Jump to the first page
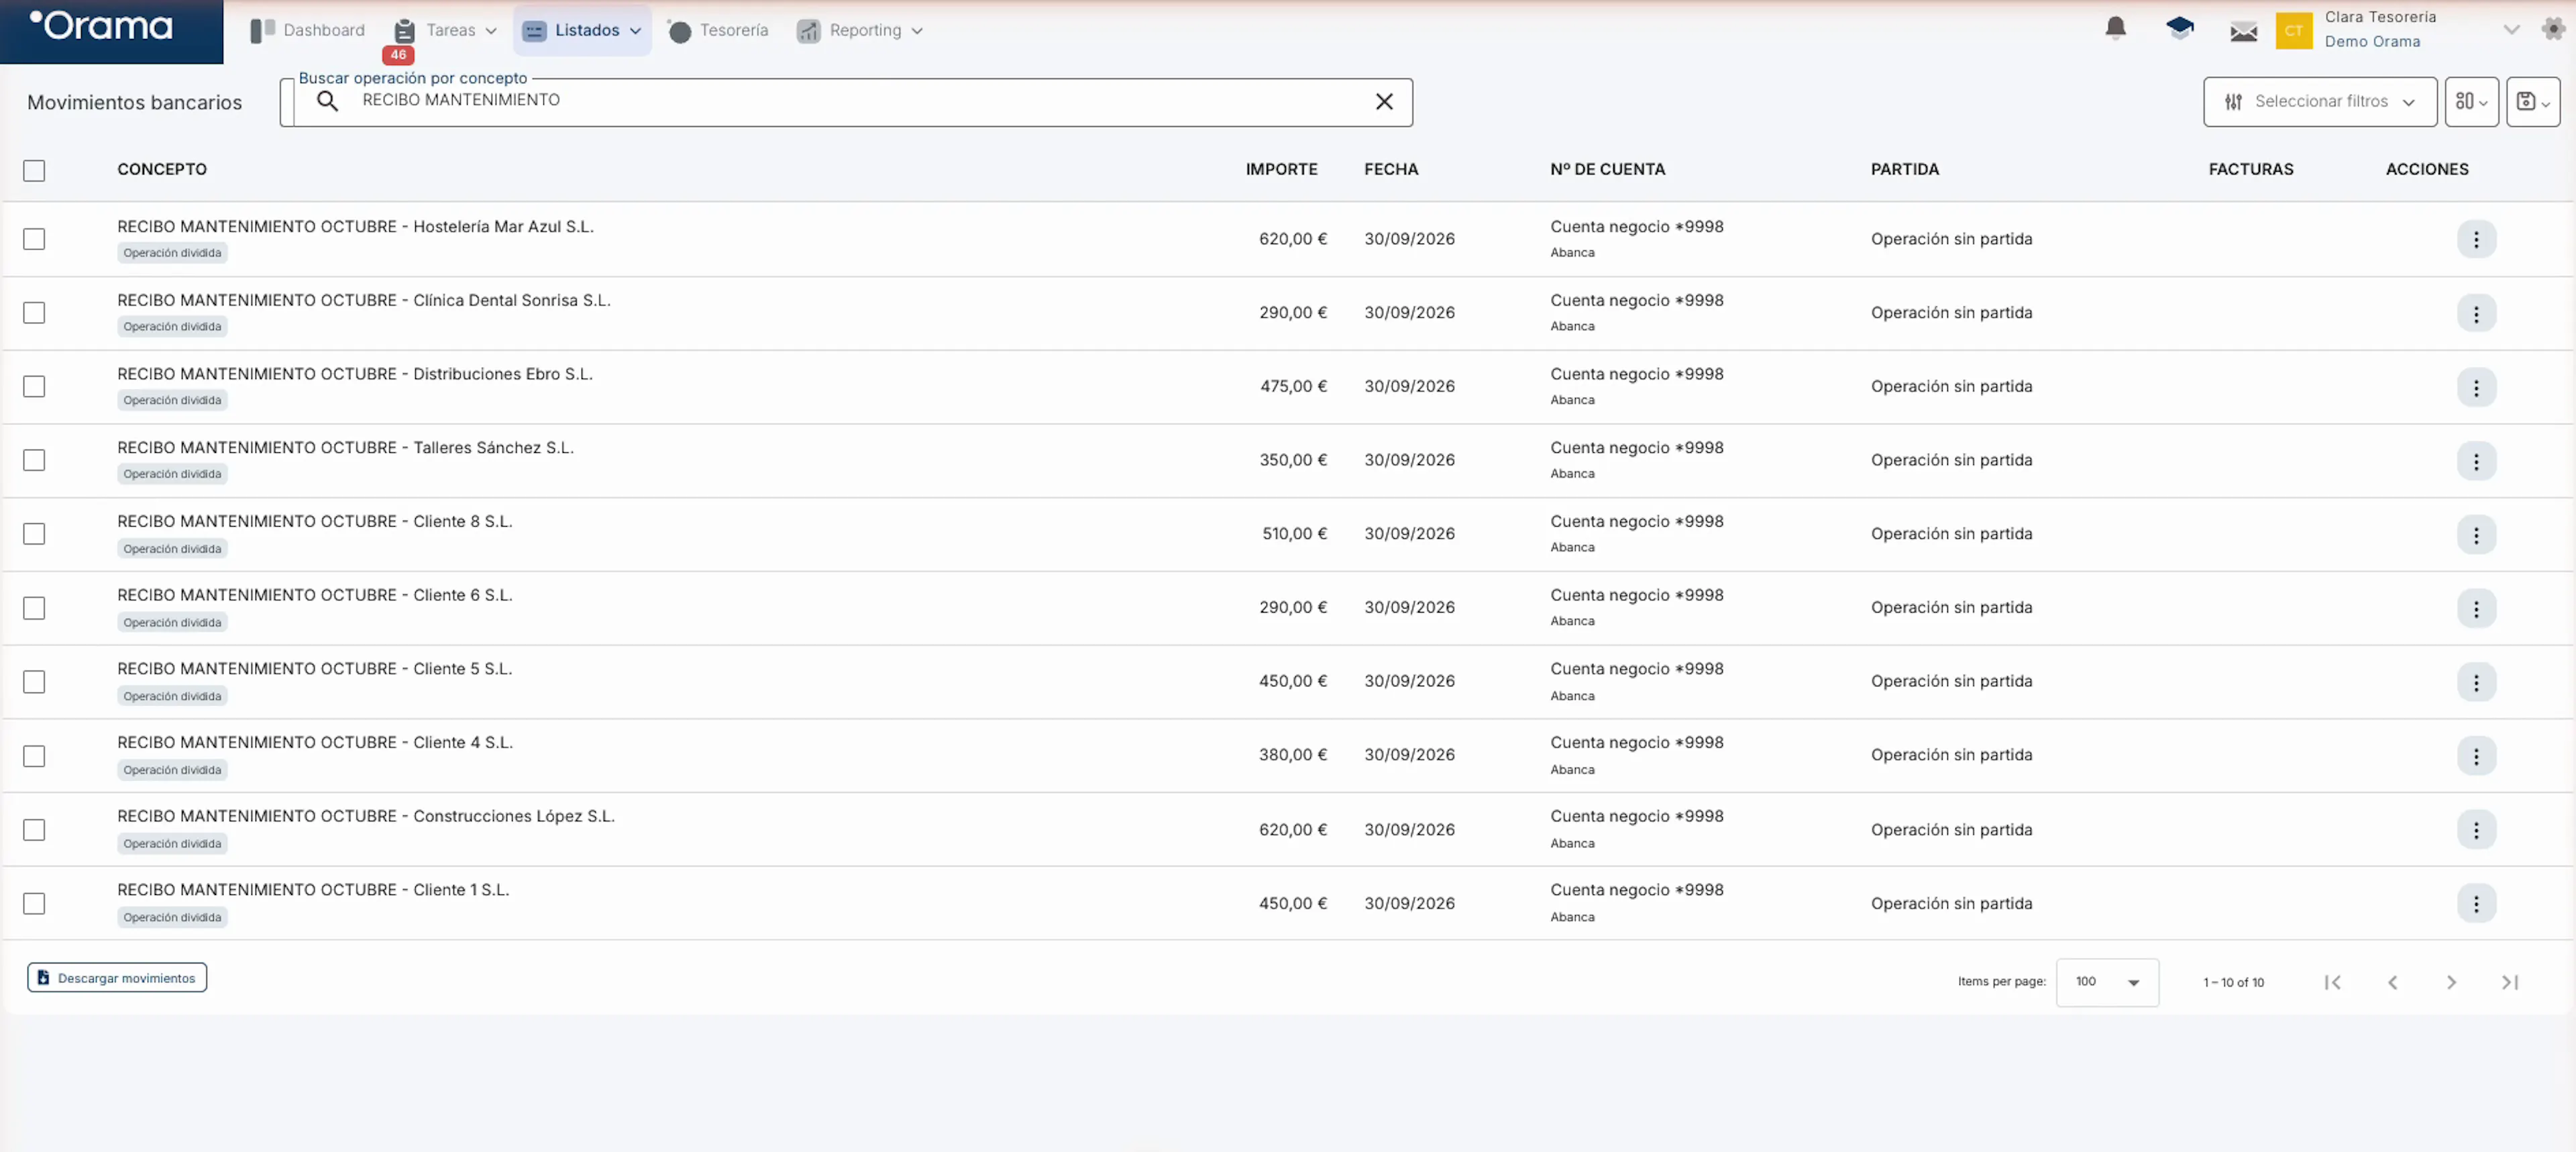The width and height of the screenshot is (2576, 1152). [2333, 982]
